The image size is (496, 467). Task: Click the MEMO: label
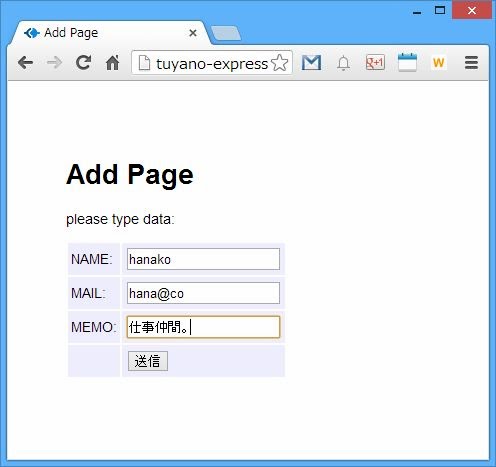point(94,327)
